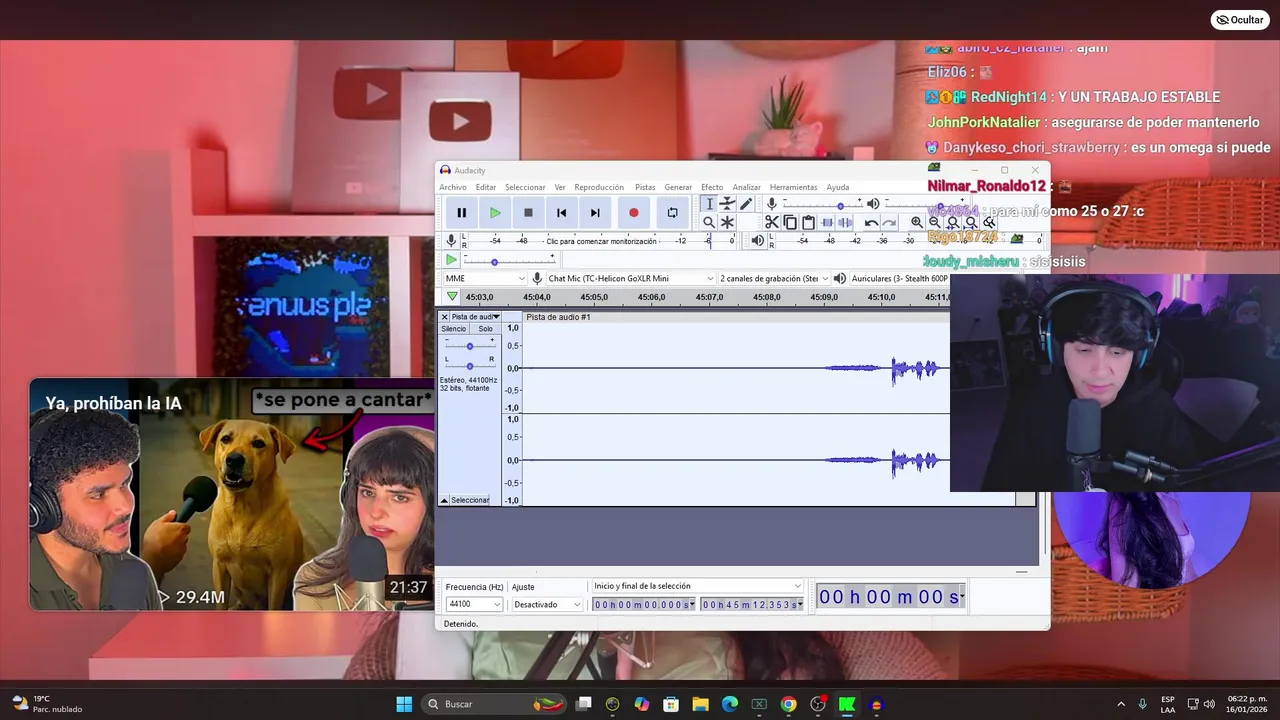Copy selection using the Copy icon
This screenshot has width=1280, height=720.
tap(790, 222)
